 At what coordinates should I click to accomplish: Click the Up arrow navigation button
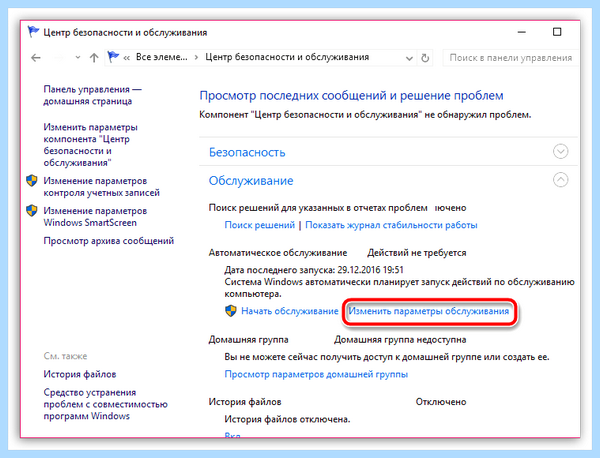pyautogui.click(x=94, y=58)
